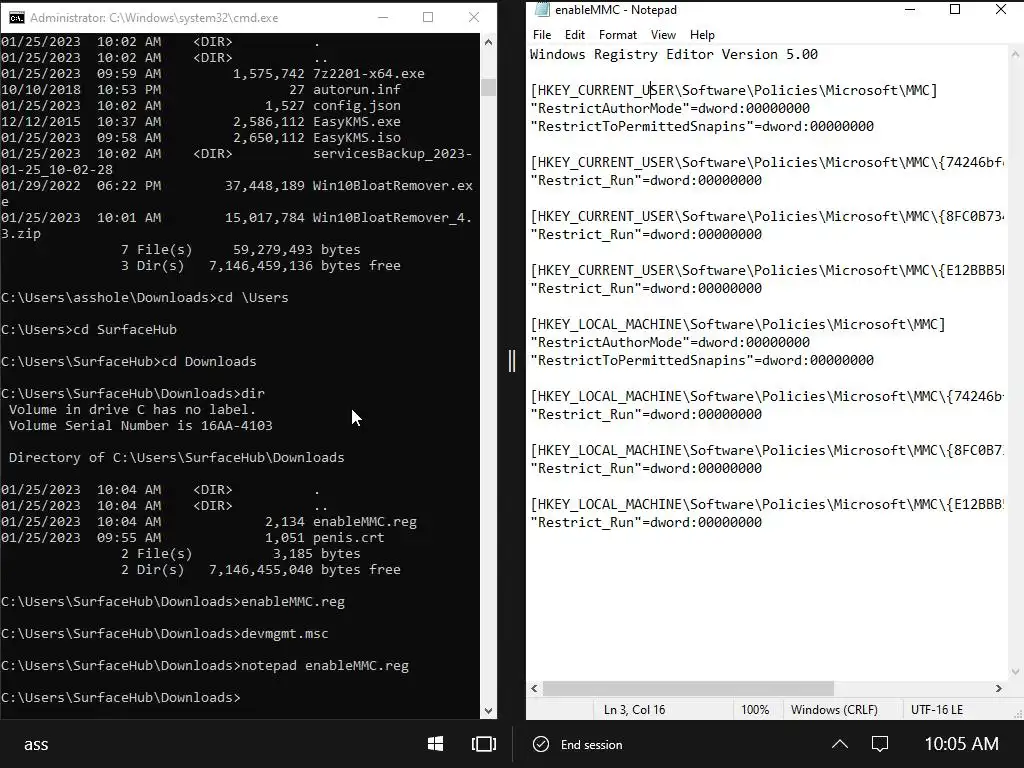Click the HKEY_CURRENT_USER {8FC0B73 key line
Viewport: 1024px width, 768px height.
(767, 217)
